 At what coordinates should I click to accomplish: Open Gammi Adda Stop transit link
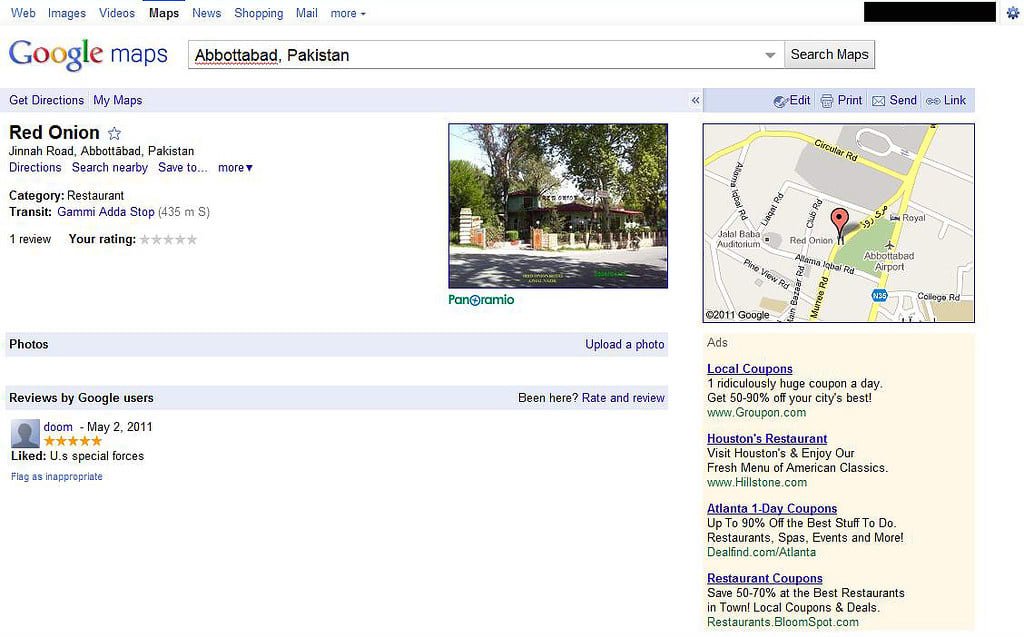tap(106, 212)
